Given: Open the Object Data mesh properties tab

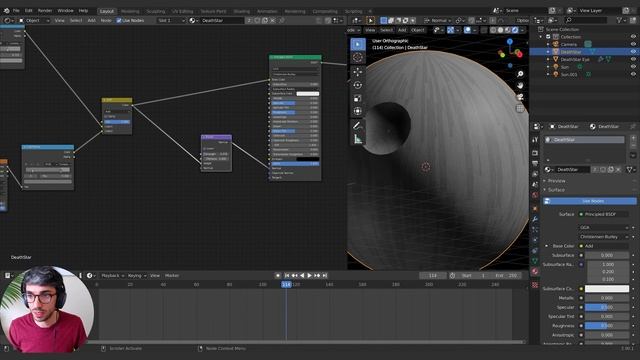Looking at the screenshot, I should [x=535, y=260].
